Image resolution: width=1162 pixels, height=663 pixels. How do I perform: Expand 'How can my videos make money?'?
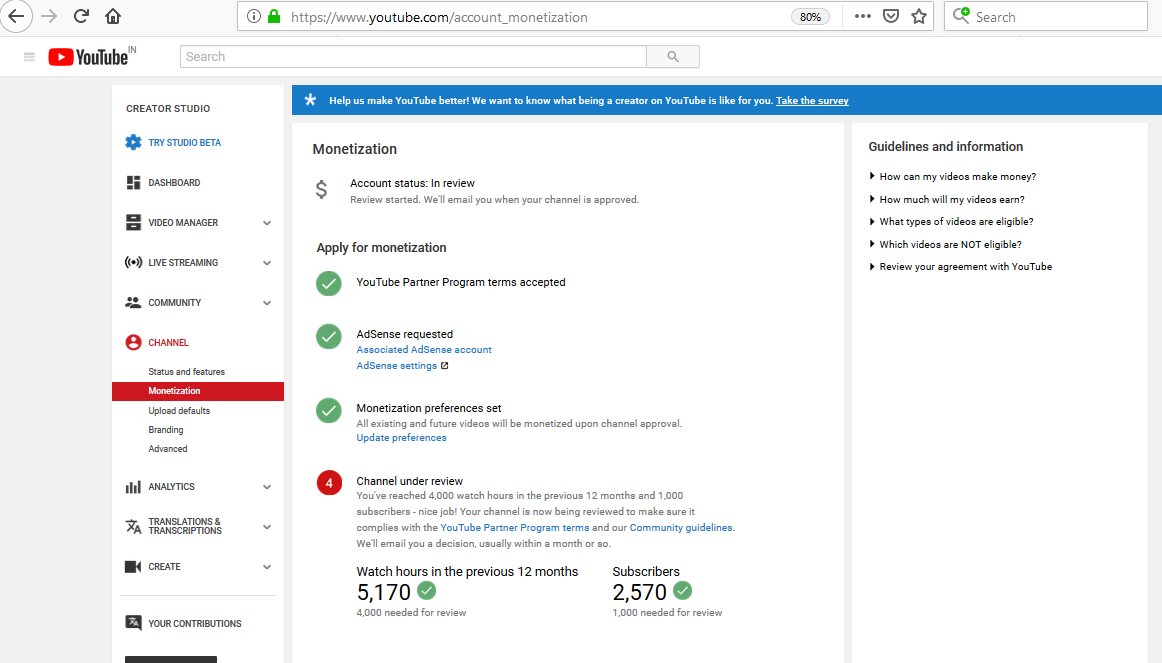click(x=953, y=176)
